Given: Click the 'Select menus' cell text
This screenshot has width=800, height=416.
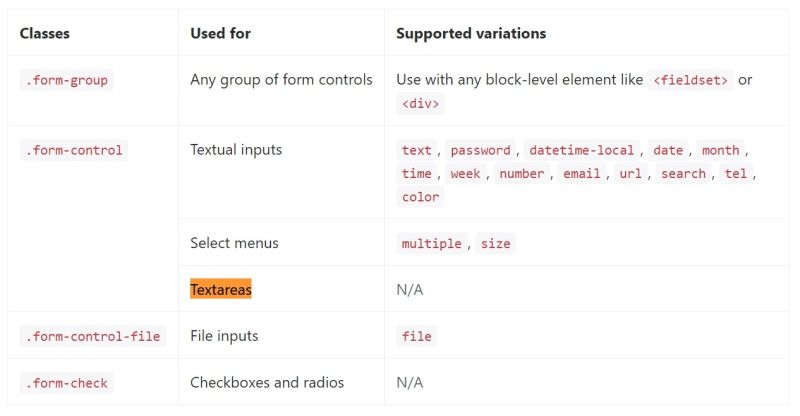Looking at the screenshot, I should [234, 243].
